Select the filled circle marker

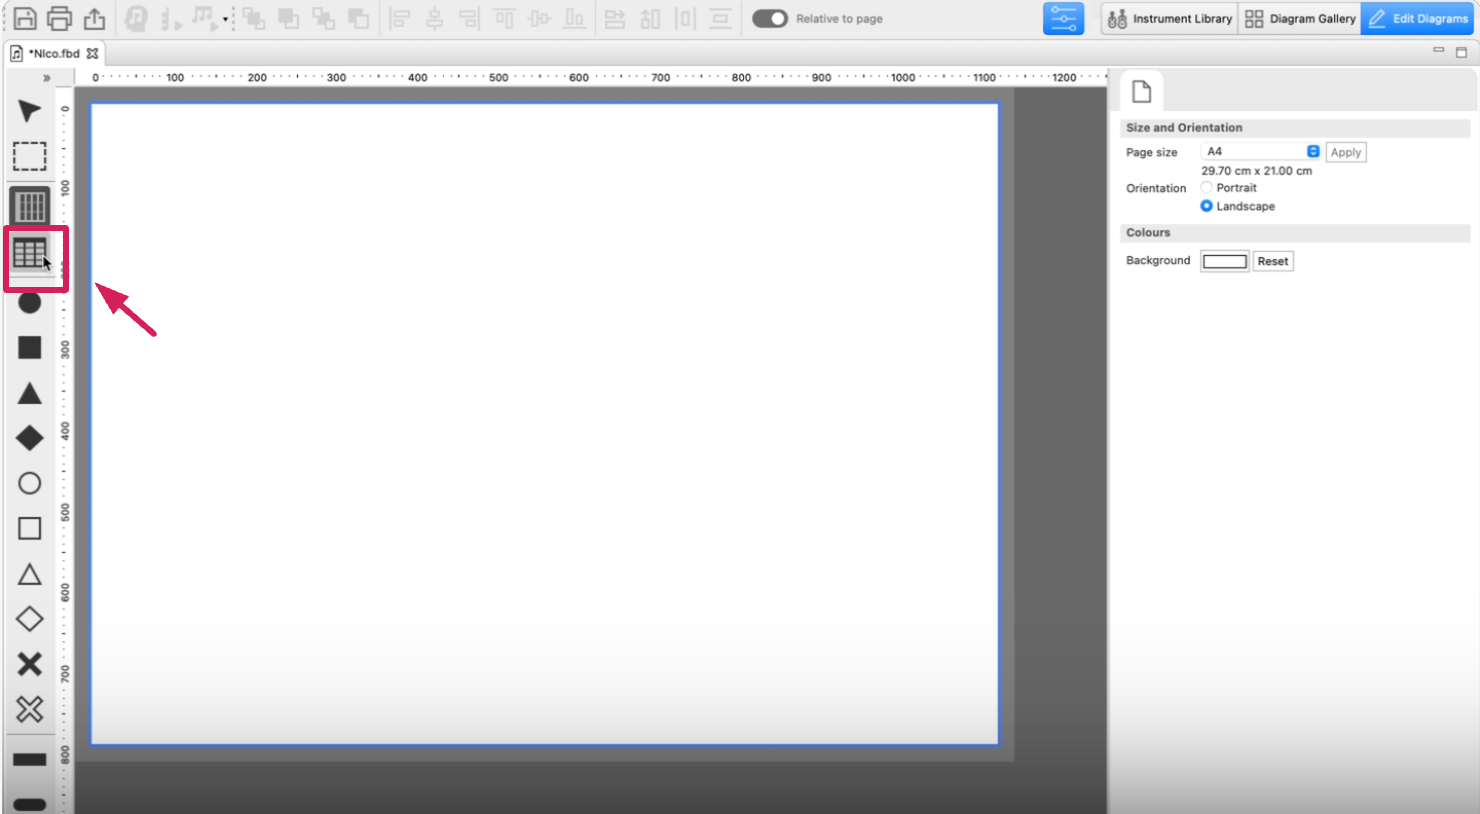coord(29,302)
